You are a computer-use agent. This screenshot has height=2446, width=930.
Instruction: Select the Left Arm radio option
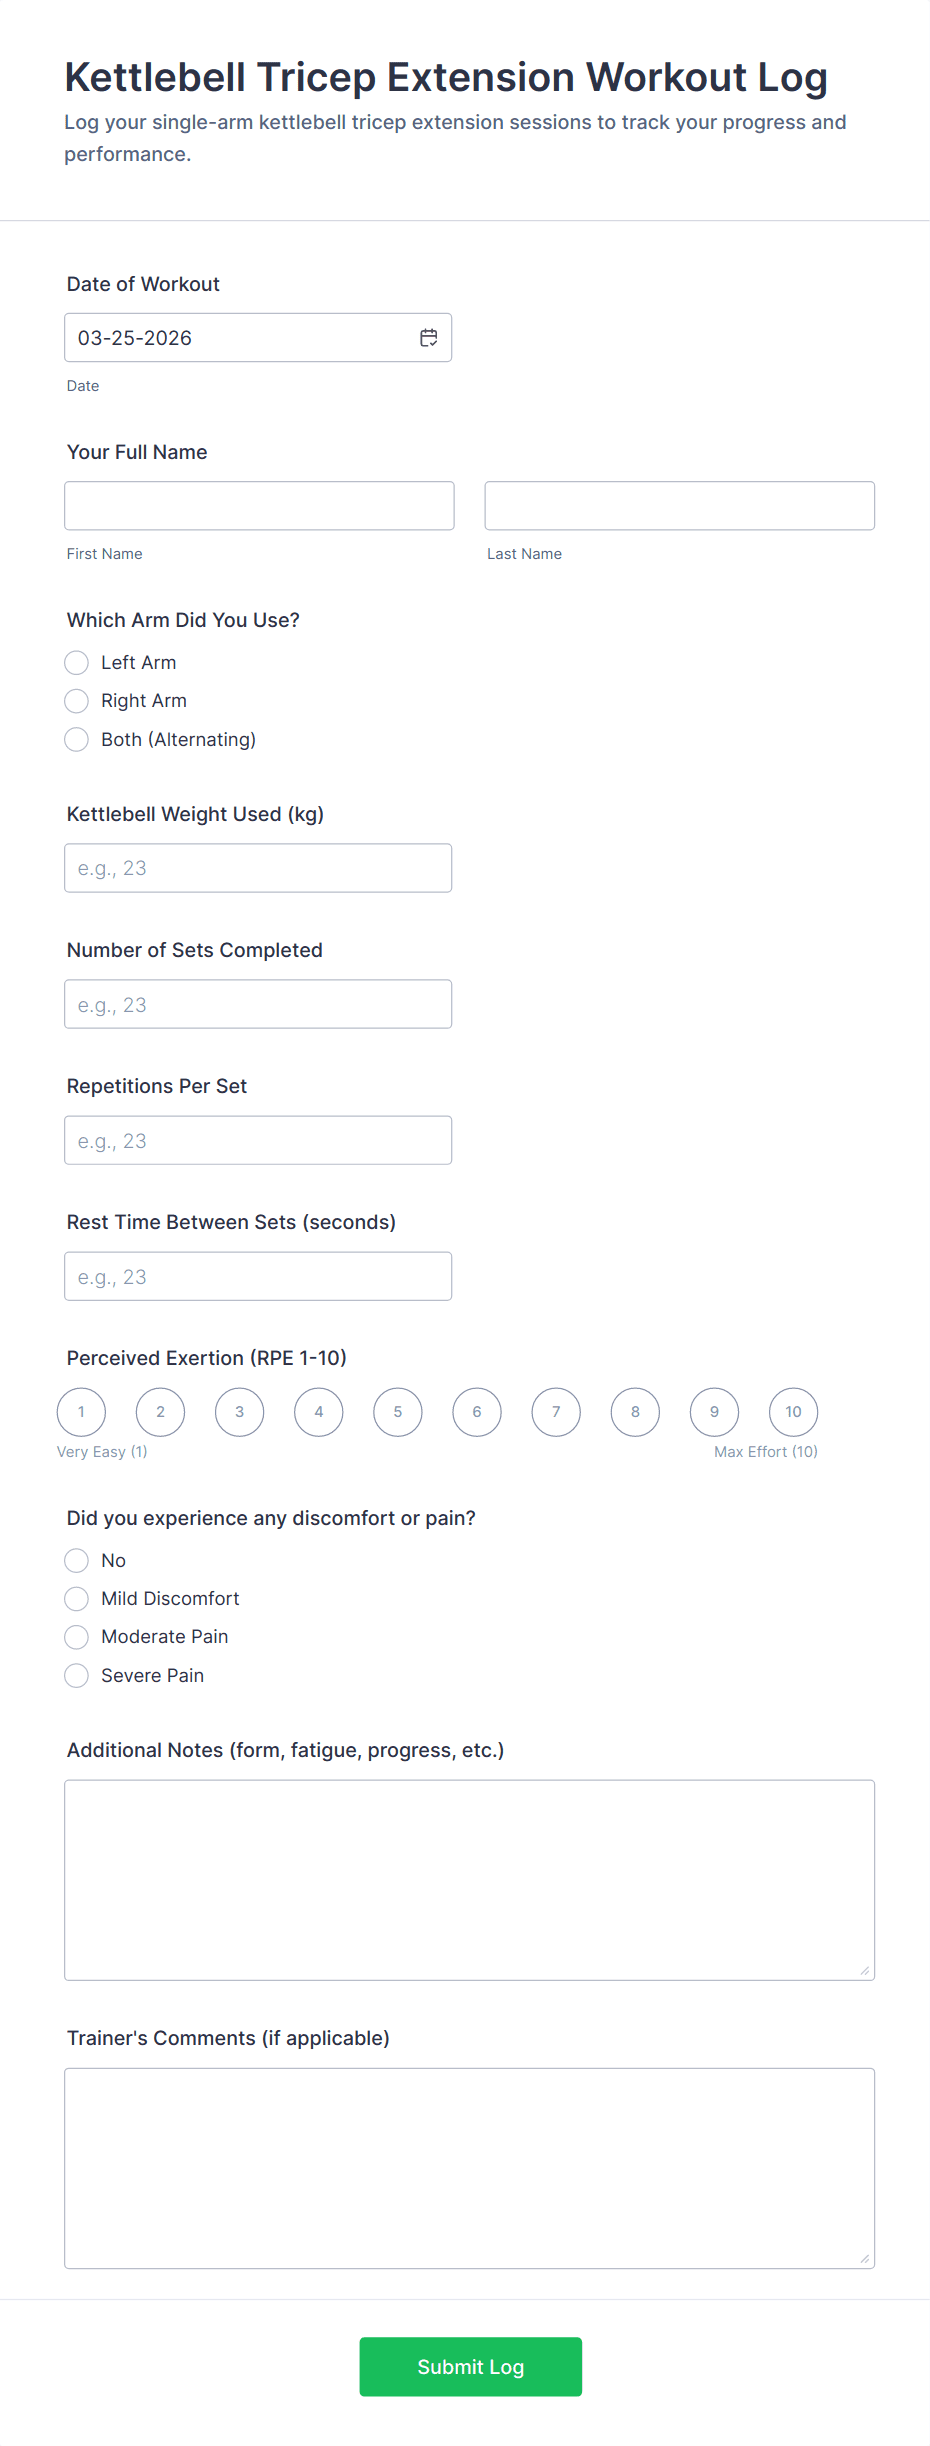pos(77,663)
